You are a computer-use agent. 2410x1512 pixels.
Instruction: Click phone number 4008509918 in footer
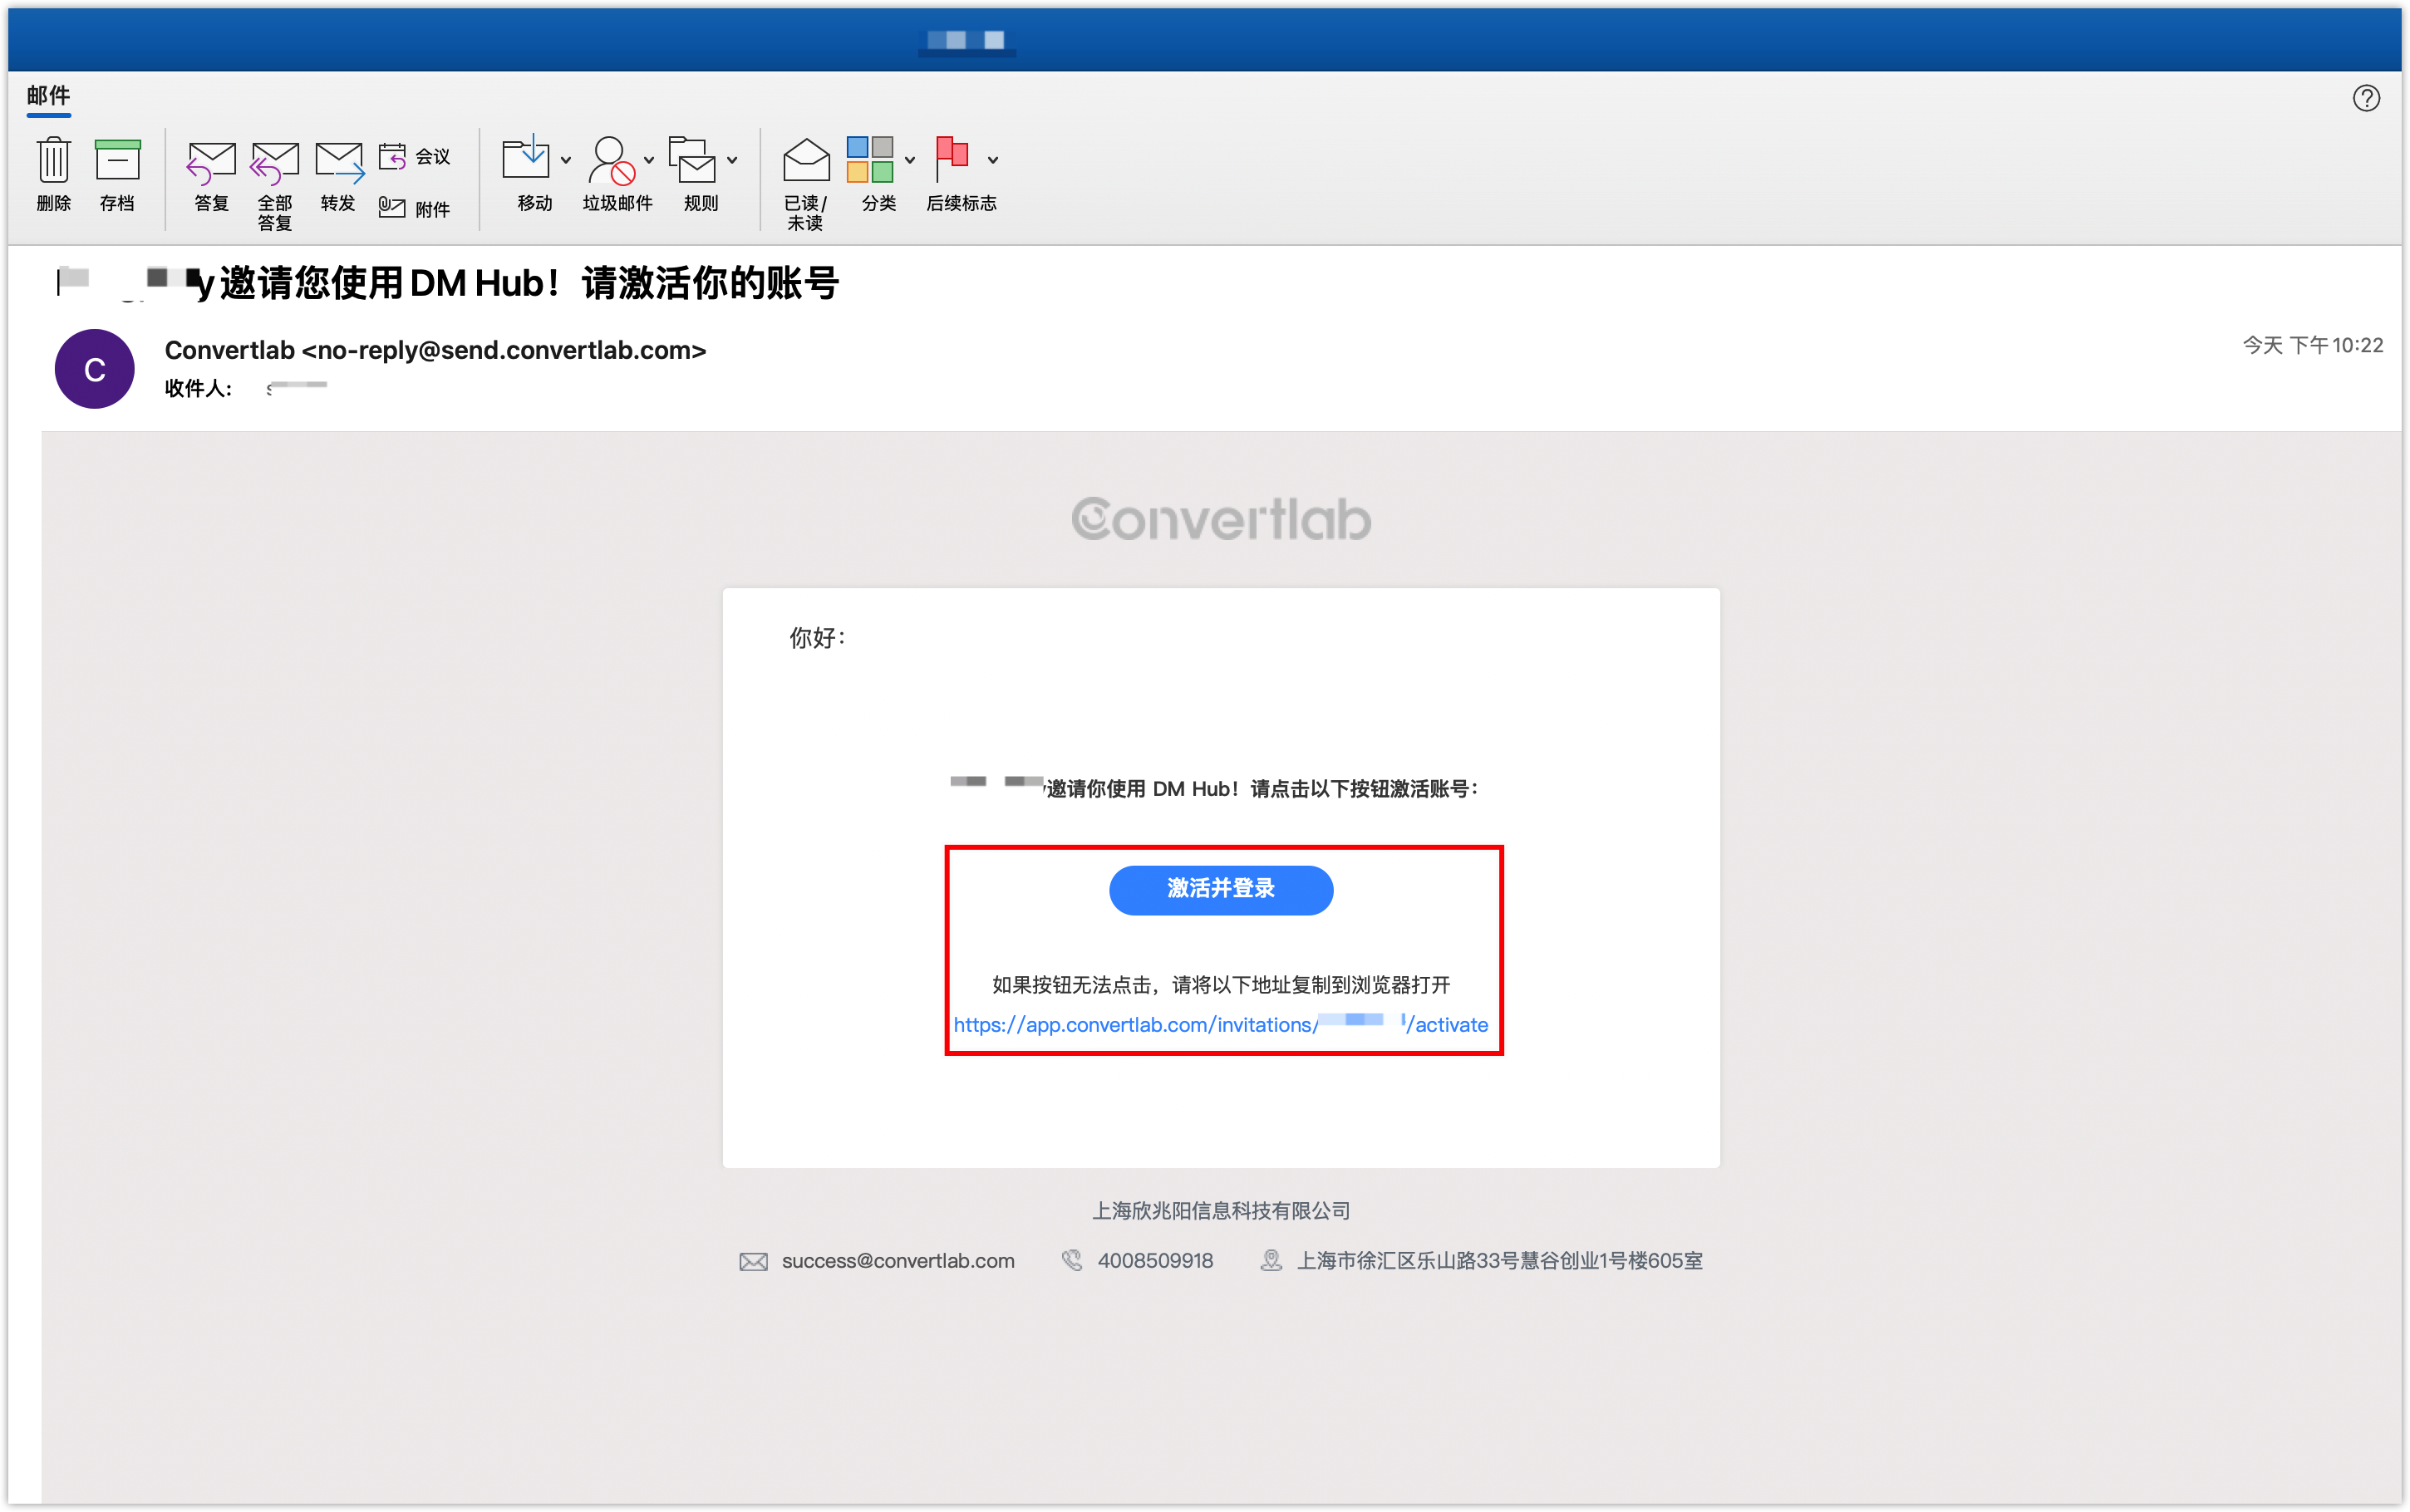click(1155, 1261)
